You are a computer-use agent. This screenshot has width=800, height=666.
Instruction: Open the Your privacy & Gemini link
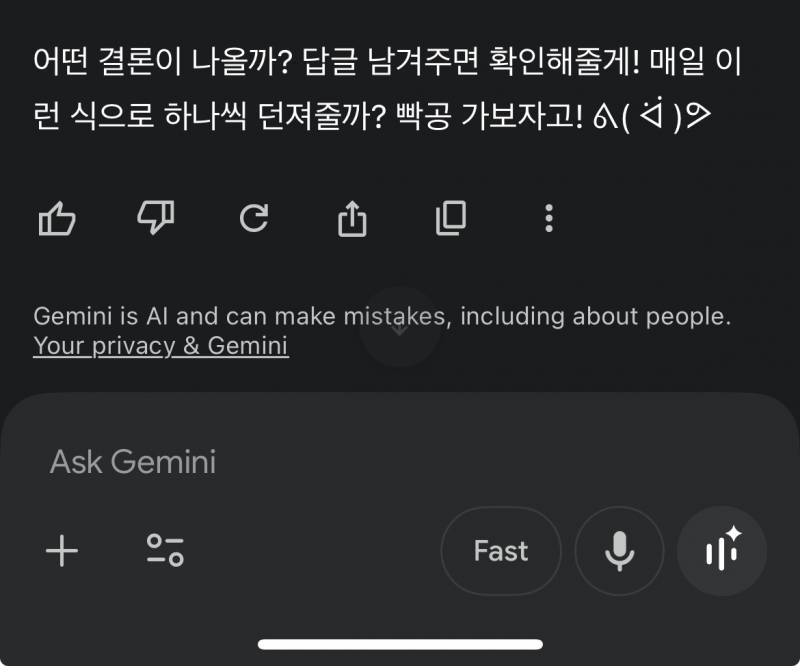coord(160,346)
